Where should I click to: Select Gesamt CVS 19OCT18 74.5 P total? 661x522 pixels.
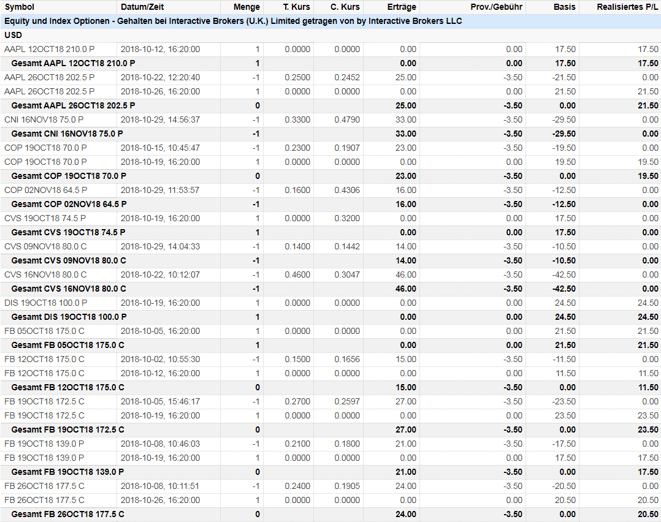pos(330,232)
